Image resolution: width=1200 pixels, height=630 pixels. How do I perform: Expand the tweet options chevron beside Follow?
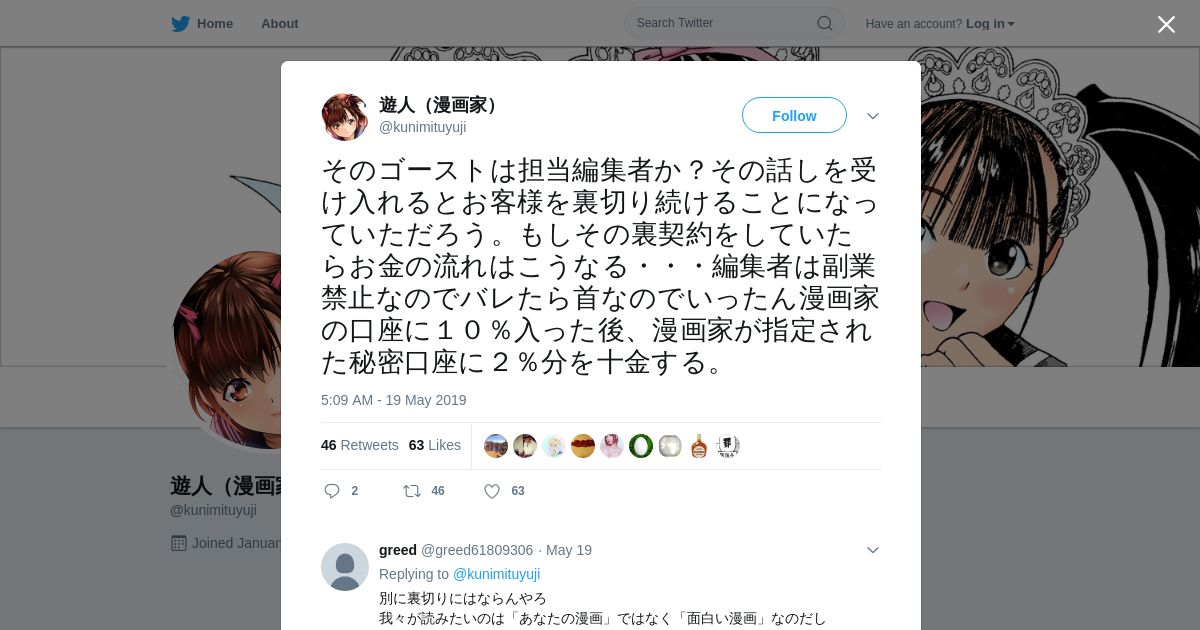[x=873, y=116]
